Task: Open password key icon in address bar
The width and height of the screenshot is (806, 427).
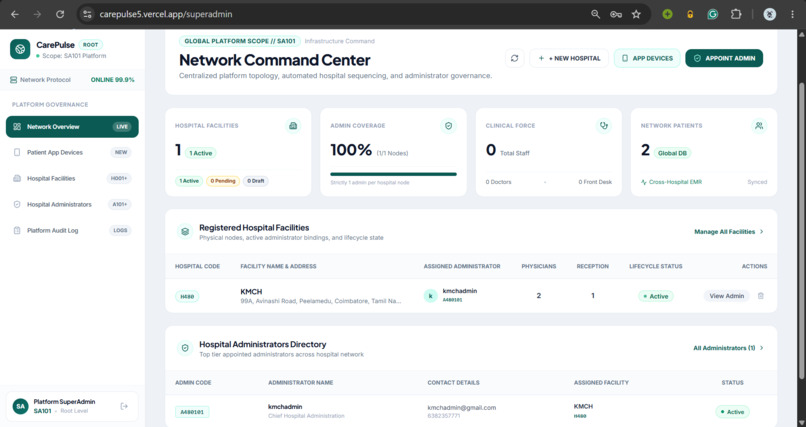Action: coord(616,14)
